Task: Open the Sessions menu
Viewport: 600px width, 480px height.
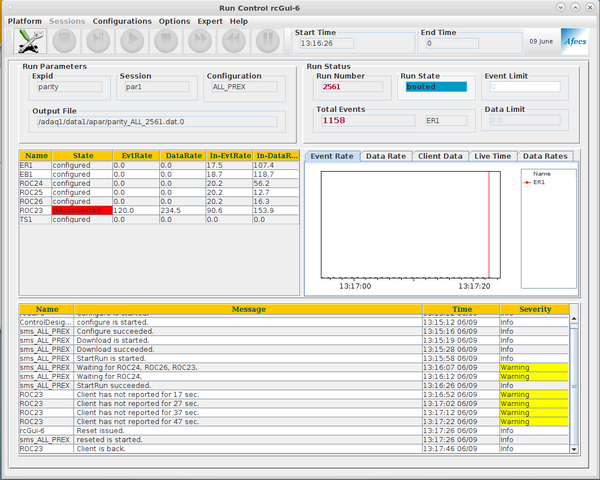Action: [67, 21]
